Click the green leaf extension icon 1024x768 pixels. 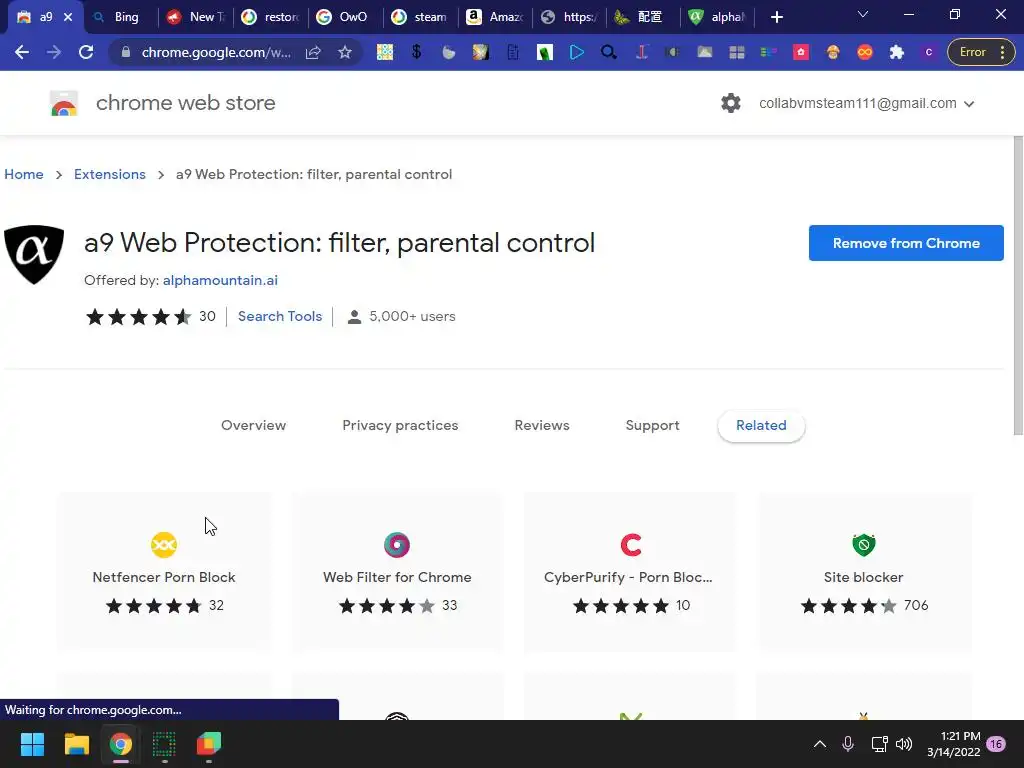point(545,52)
